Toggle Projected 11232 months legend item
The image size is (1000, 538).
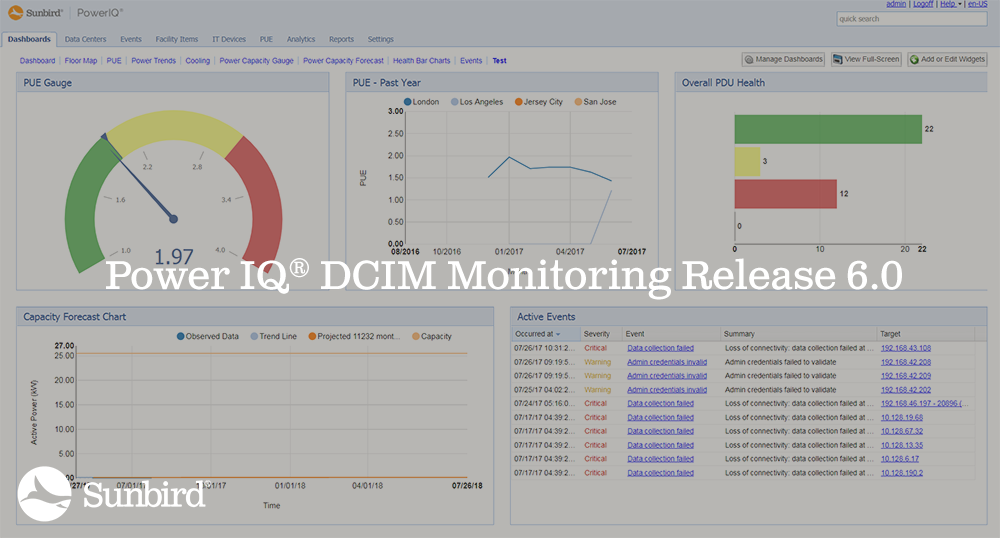click(354, 337)
